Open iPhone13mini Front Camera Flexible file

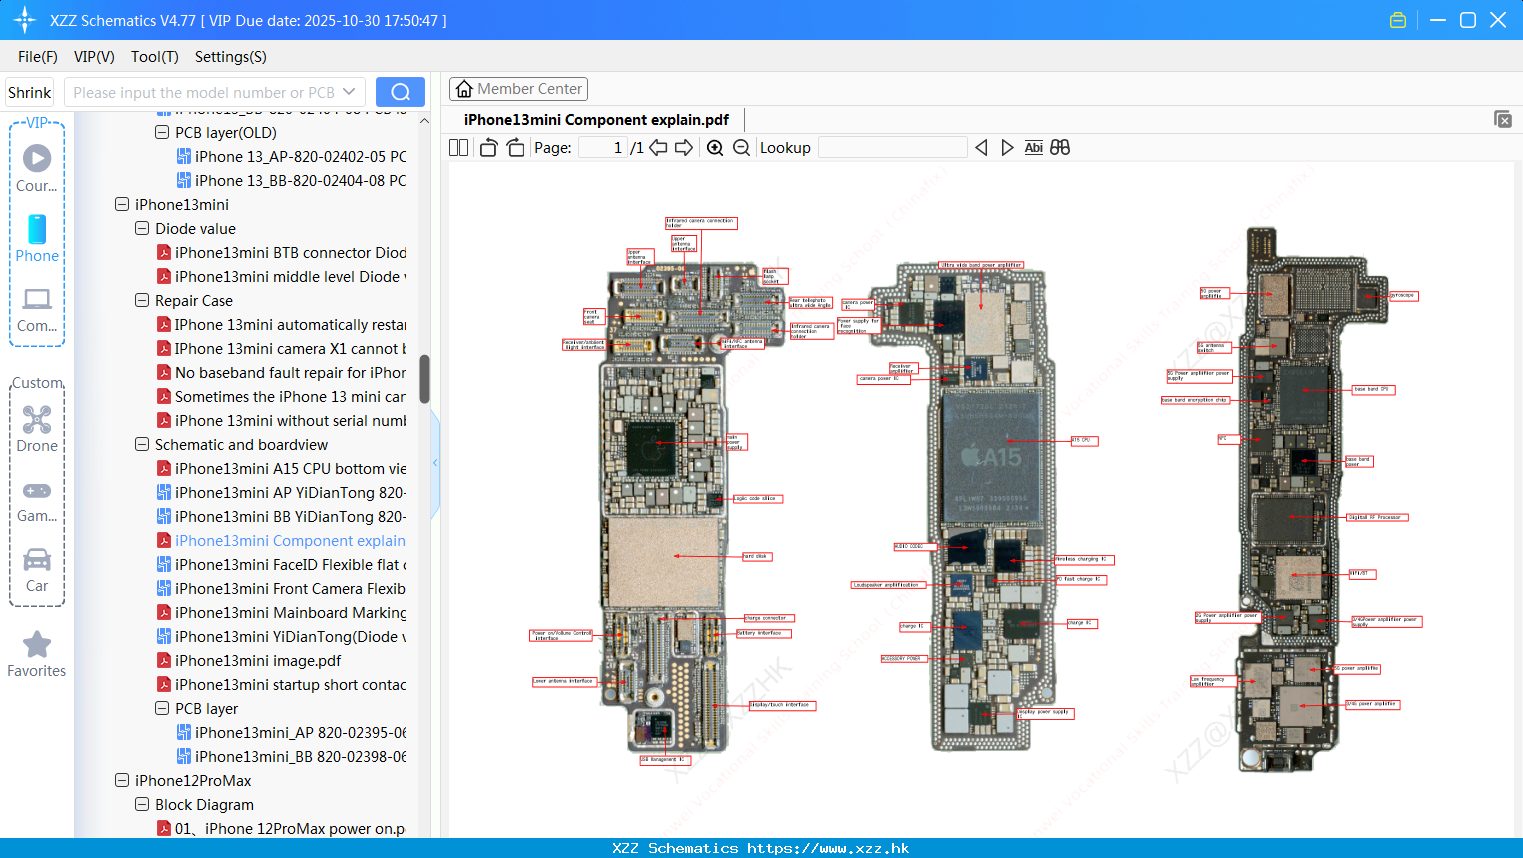(281, 588)
